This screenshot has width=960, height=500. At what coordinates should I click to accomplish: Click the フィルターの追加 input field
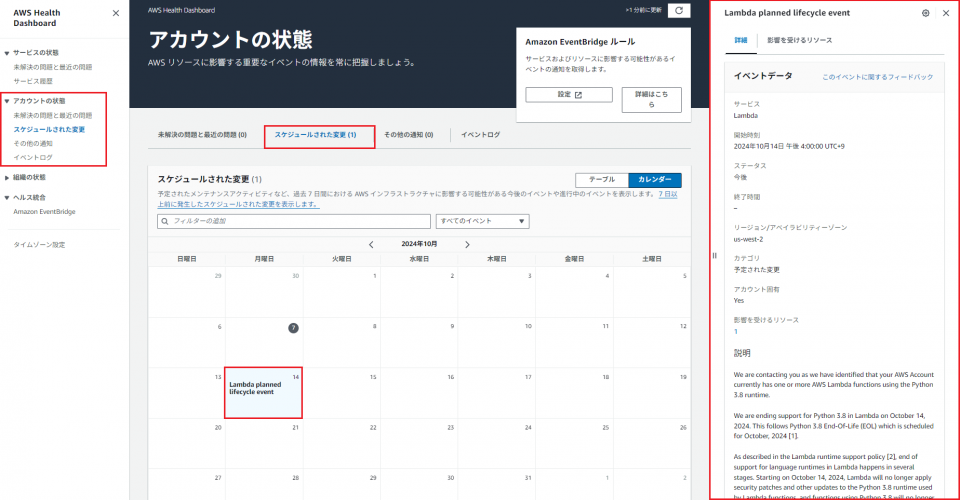[x=294, y=221]
